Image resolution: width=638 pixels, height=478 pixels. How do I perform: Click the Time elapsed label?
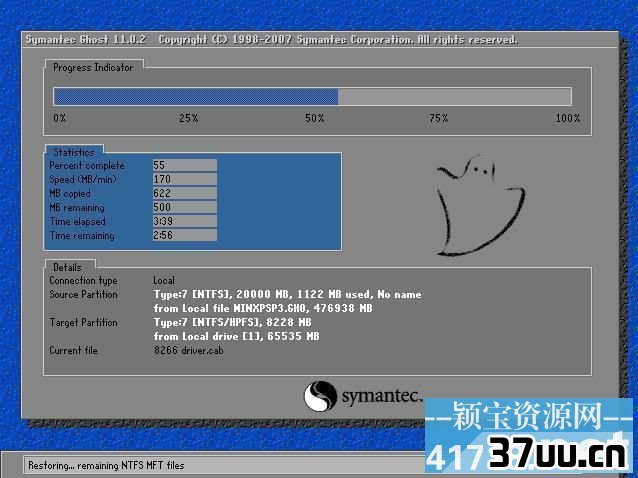[77, 221]
